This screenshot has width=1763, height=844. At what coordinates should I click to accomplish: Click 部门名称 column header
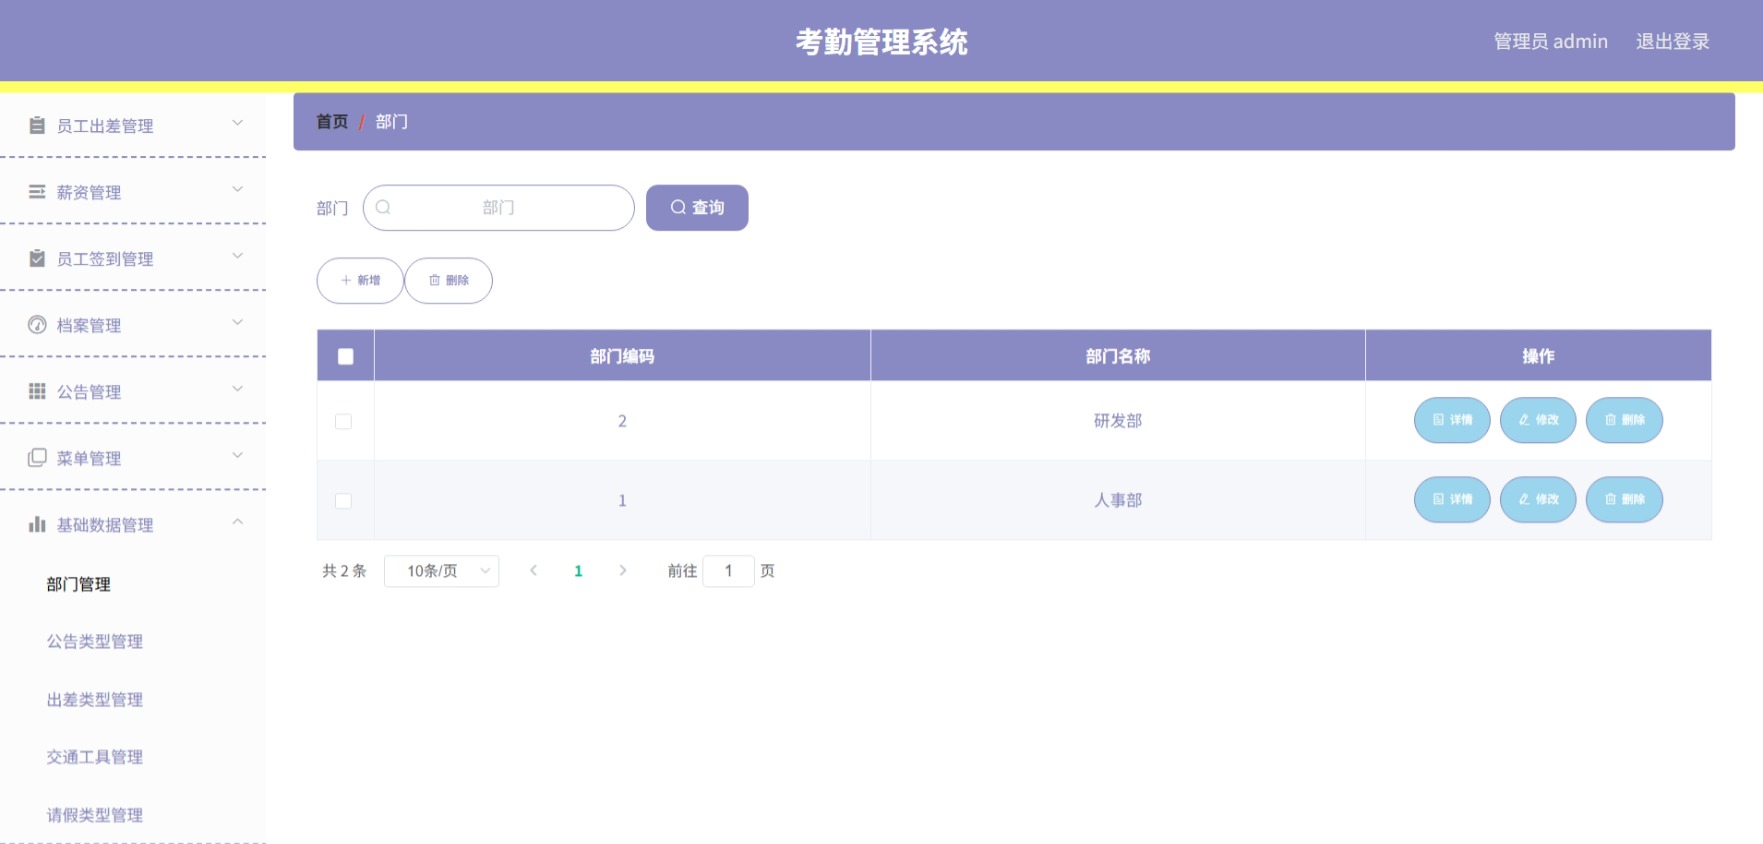point(1118,356)
